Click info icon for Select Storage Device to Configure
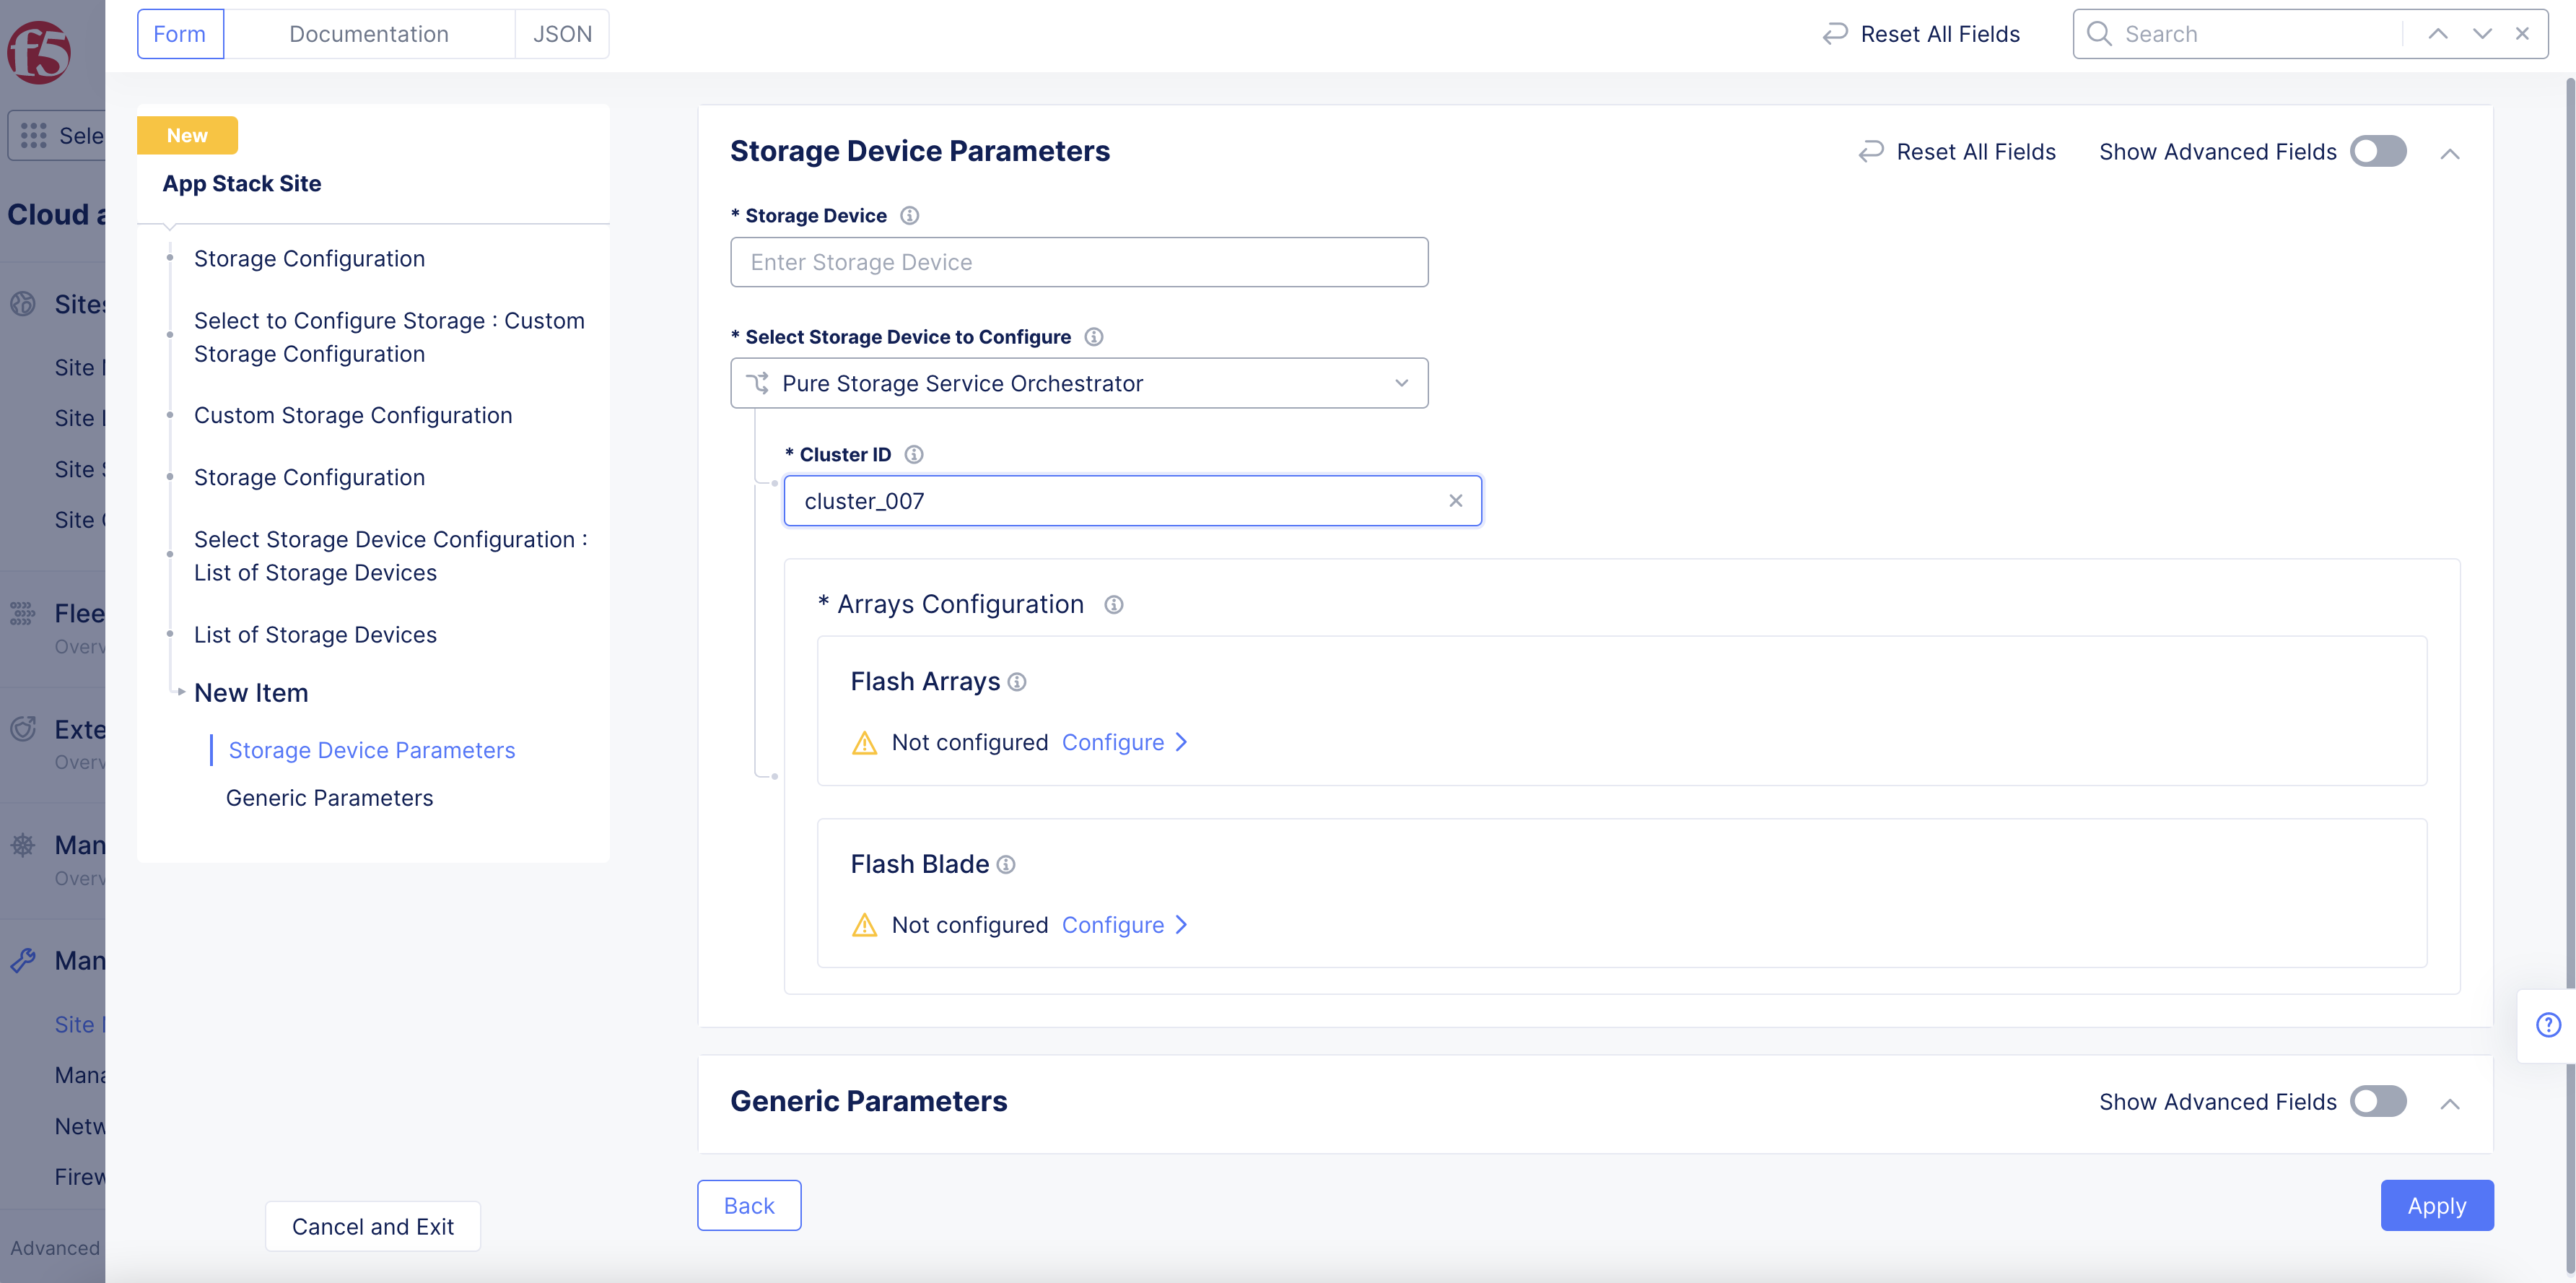The width and height of the screenshot is (2576, 1283). pos(1094,337)
